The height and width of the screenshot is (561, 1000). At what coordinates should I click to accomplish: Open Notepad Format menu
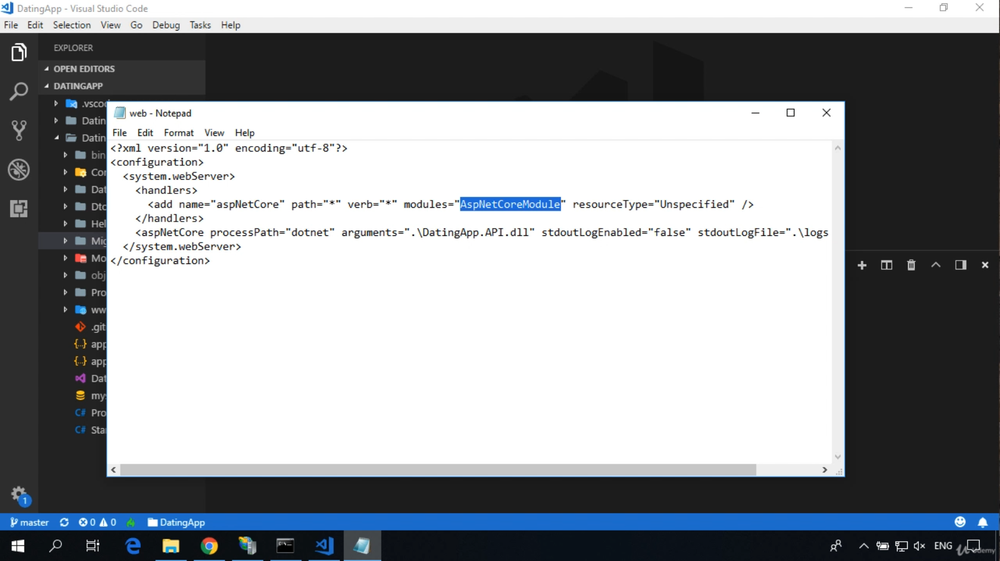(179, 133)
